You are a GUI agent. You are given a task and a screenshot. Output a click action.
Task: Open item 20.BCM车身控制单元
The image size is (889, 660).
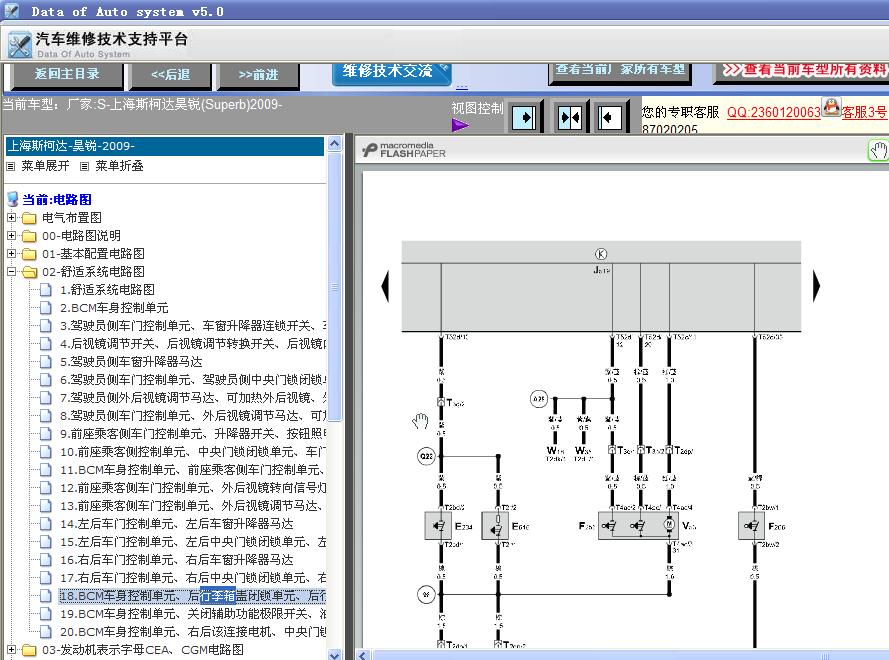193,632
